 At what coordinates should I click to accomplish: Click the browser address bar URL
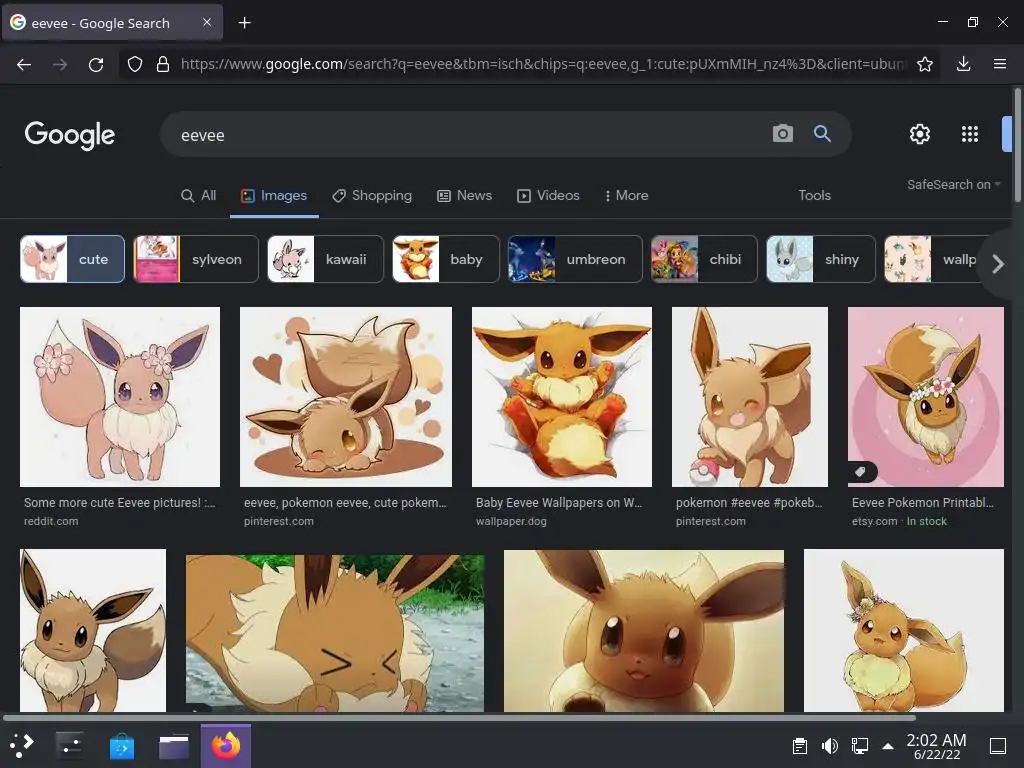point(543,64)
